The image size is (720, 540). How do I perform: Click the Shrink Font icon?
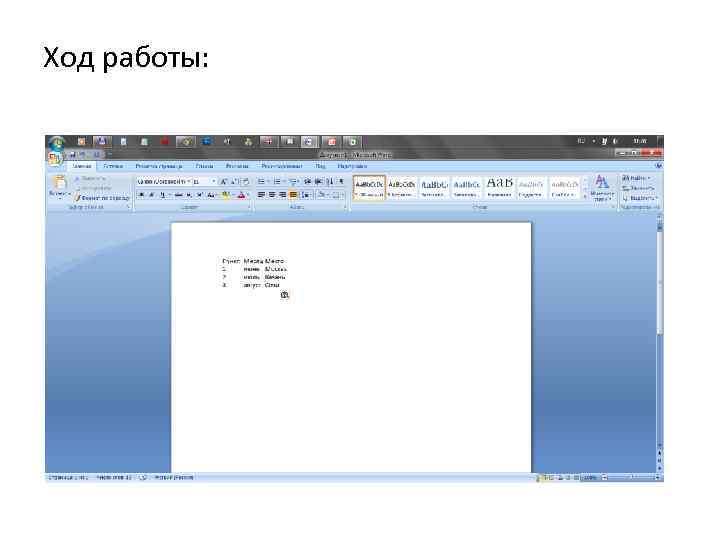click(234, 182)
